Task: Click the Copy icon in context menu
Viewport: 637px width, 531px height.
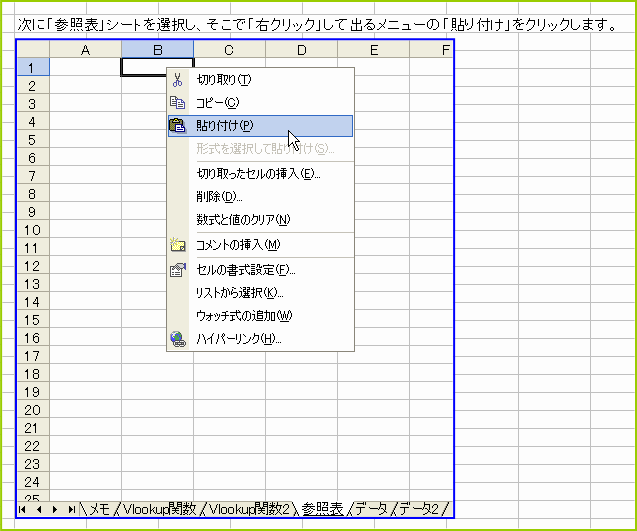Action: click(x=178, y=102)
